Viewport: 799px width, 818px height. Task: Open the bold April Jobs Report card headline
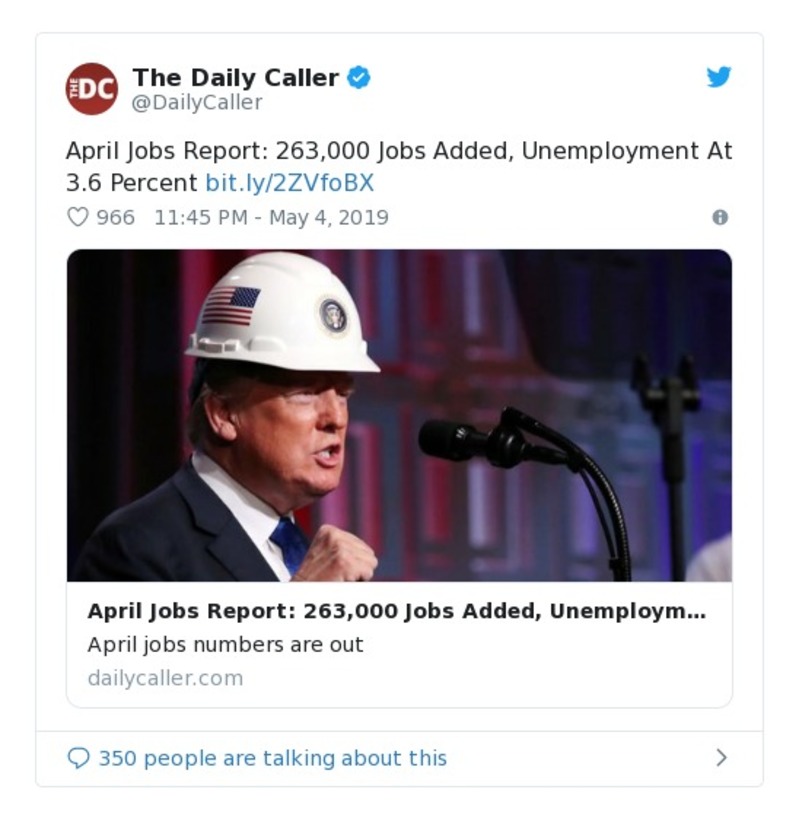[396, 612]
